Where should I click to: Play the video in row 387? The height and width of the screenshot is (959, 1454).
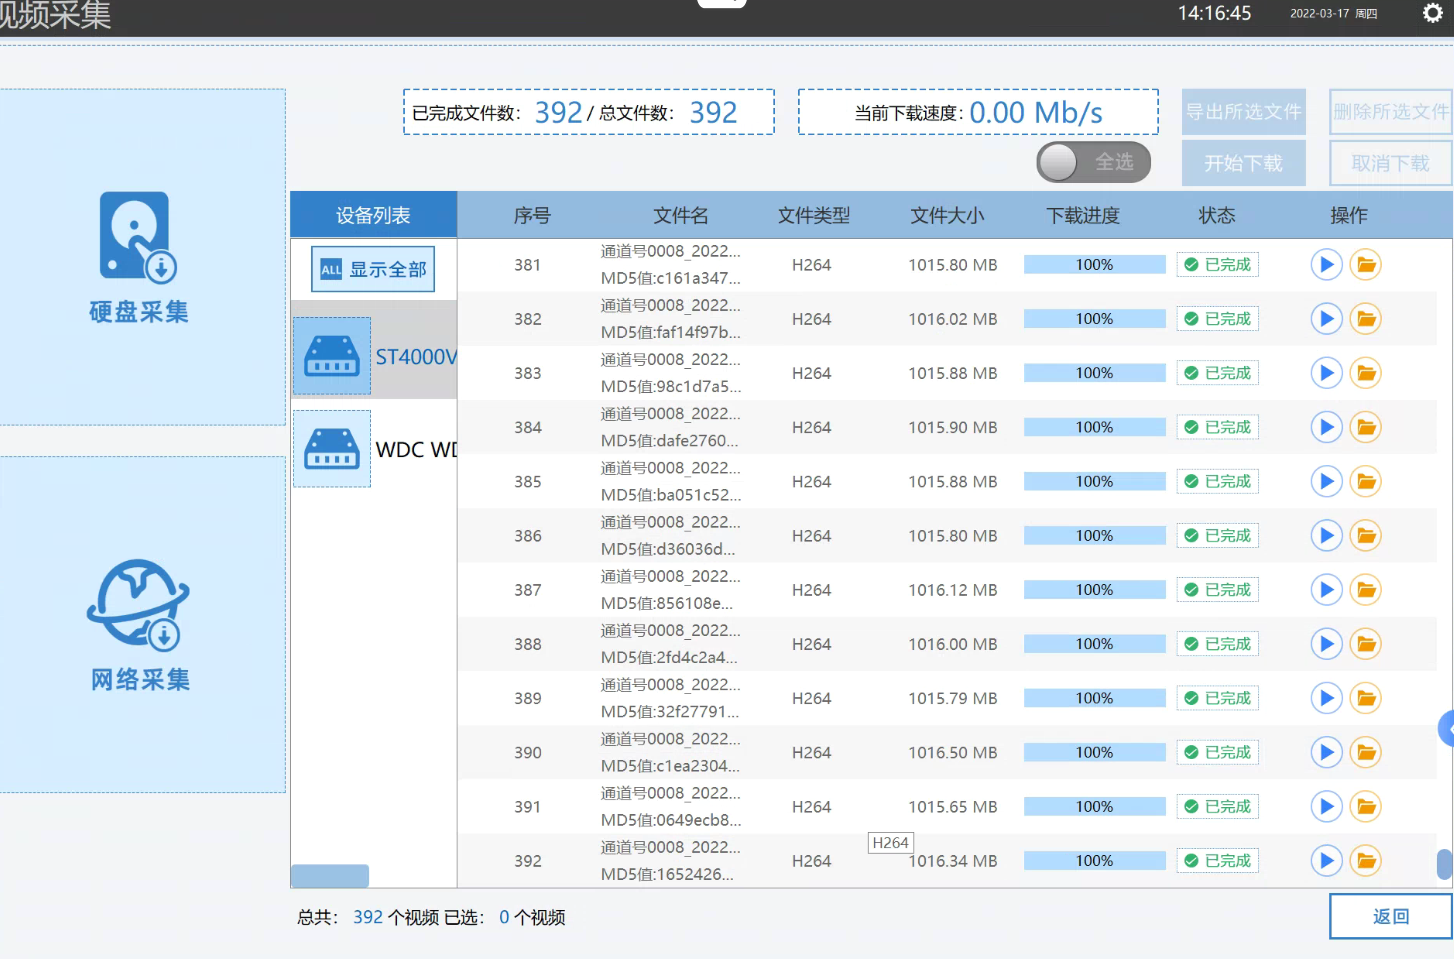pyautogui.click(x=1326, y=590)
